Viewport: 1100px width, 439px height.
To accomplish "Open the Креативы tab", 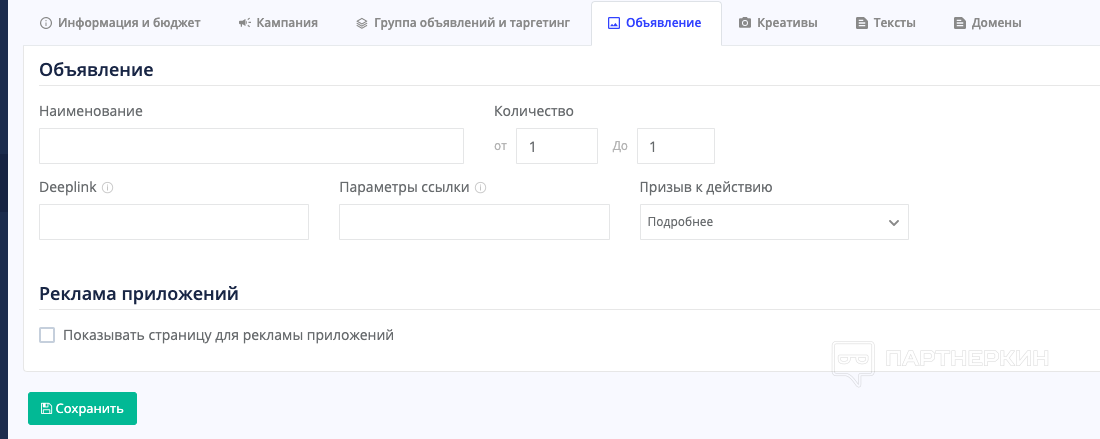I will (x=786, y=23).
